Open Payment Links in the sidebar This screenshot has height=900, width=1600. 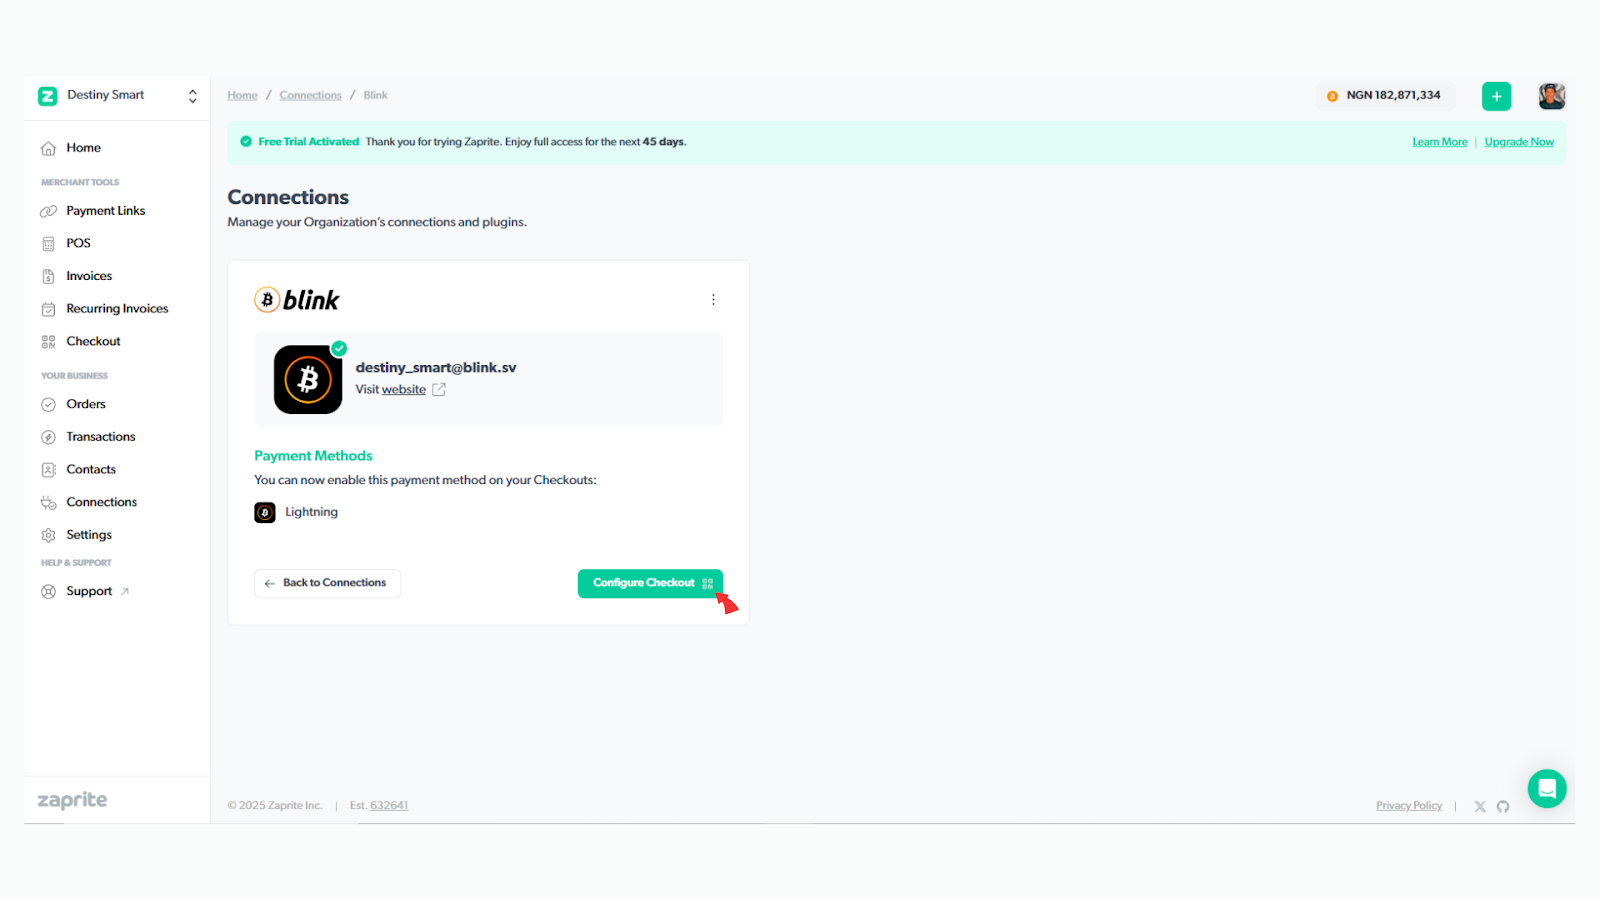pyautogui.click(x=105, y=211)
